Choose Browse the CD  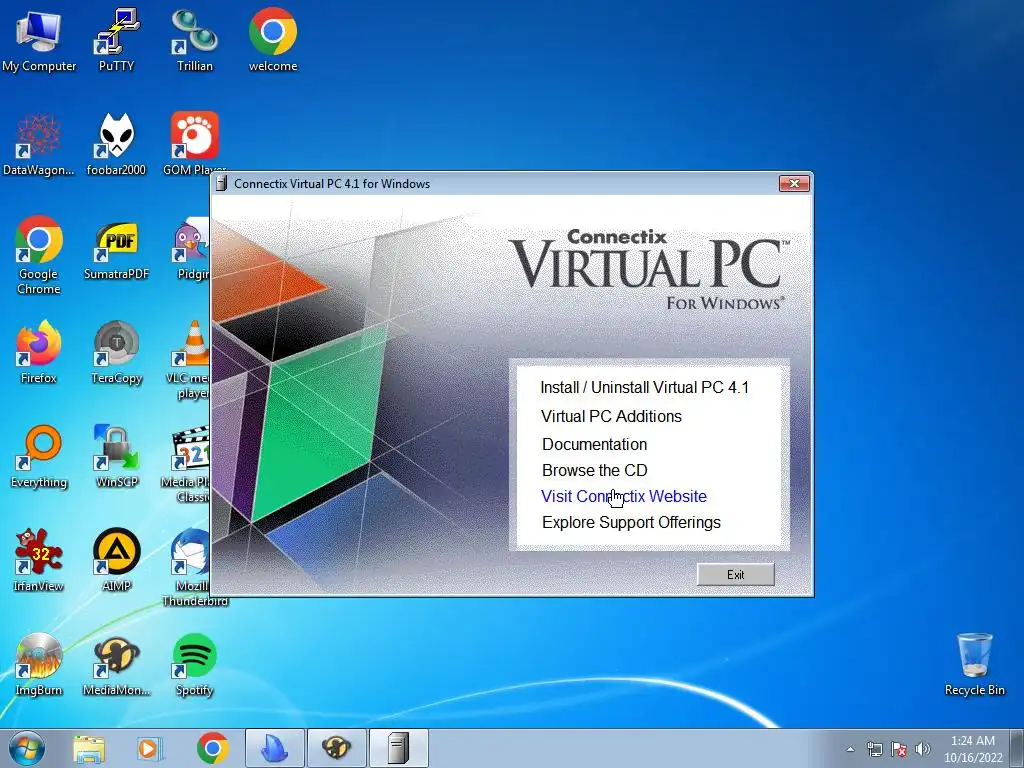(594, 470)
